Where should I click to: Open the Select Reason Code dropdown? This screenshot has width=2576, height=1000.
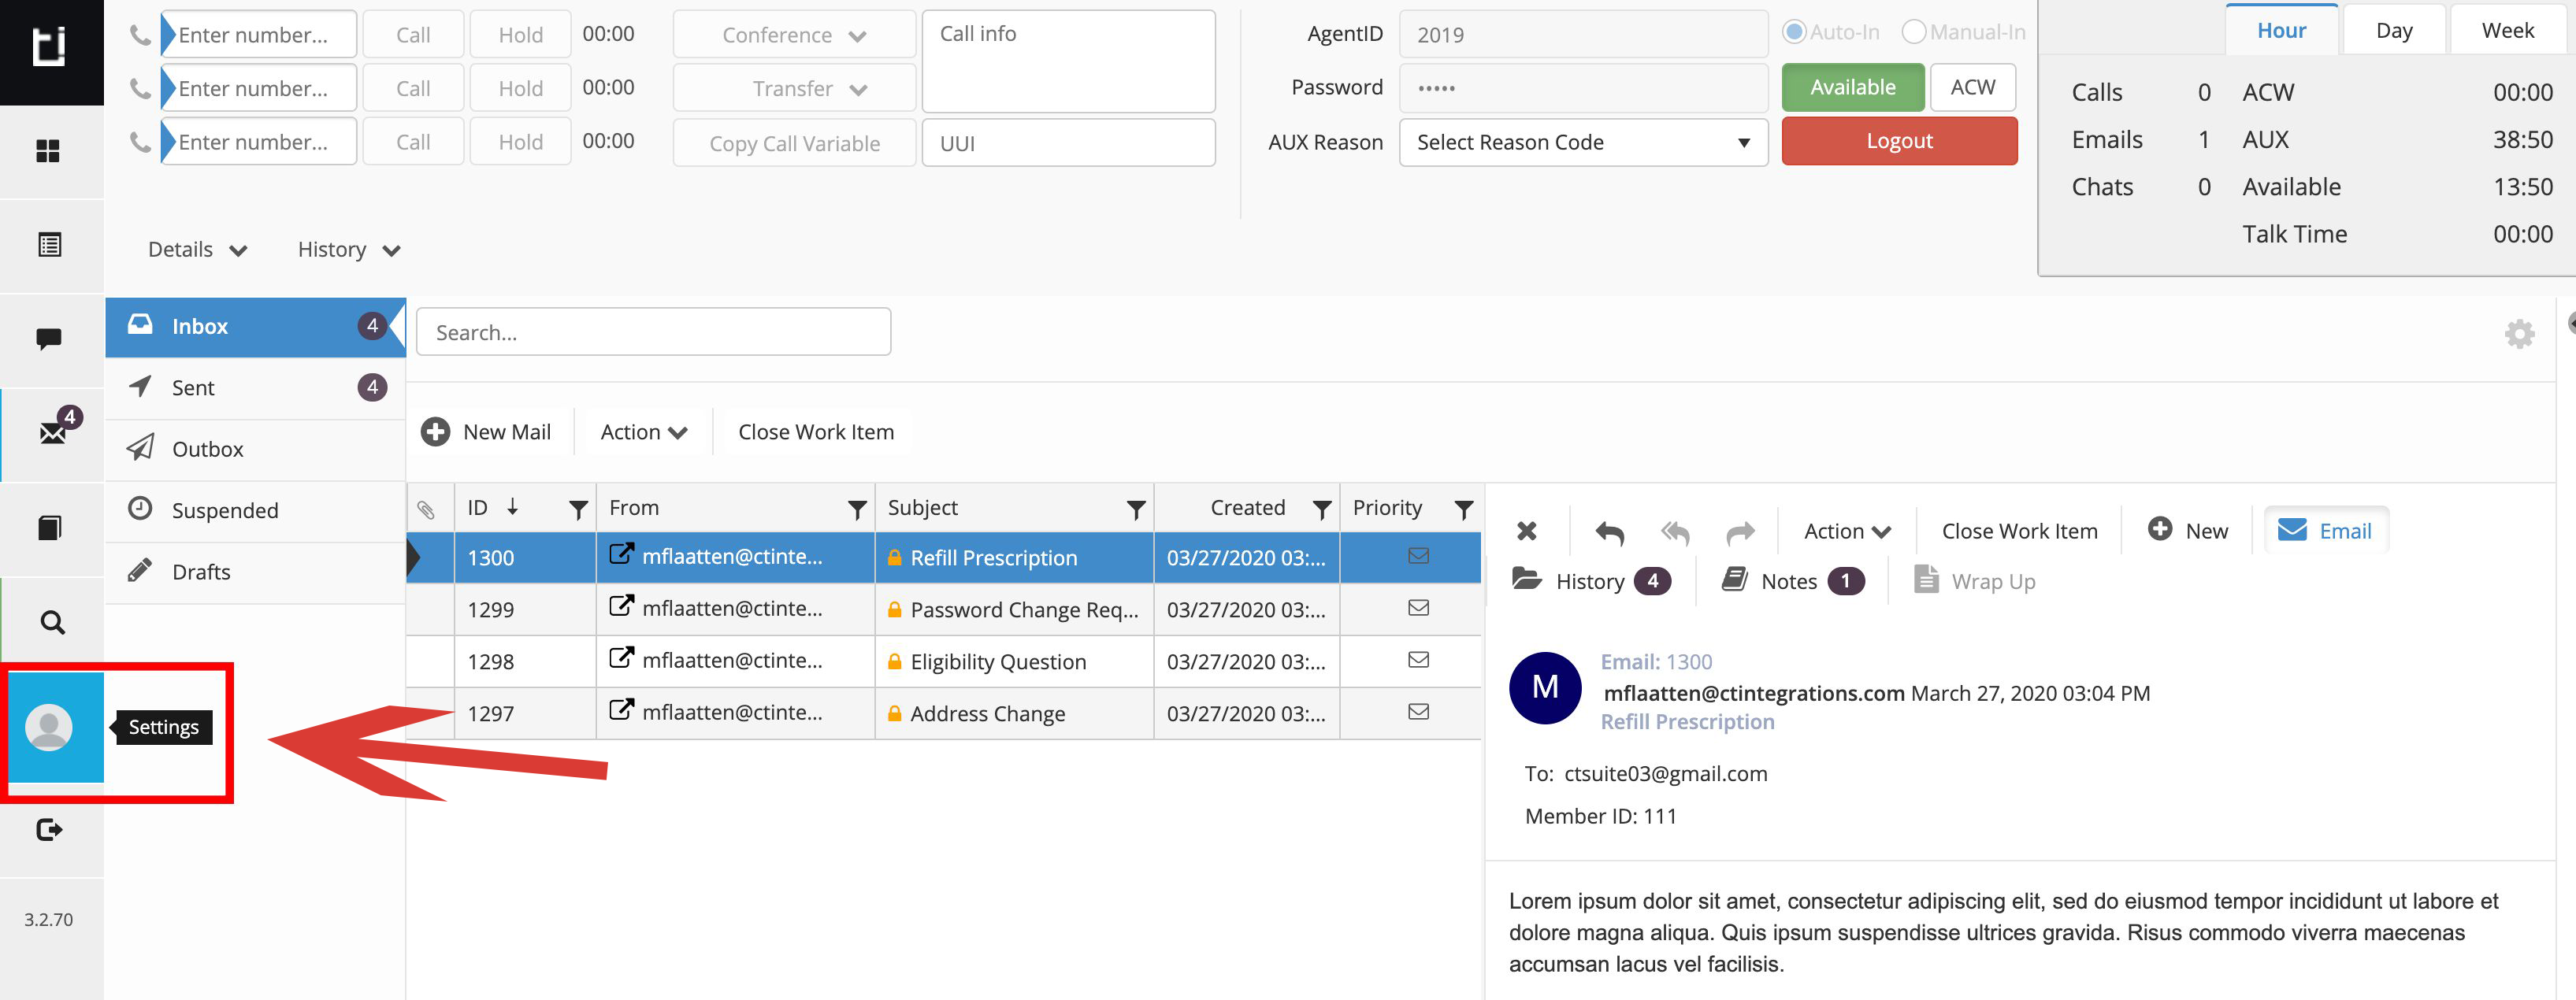1583,142
